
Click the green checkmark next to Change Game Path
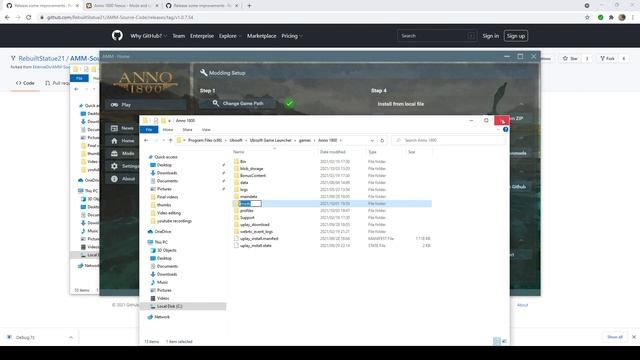[289, 103]
